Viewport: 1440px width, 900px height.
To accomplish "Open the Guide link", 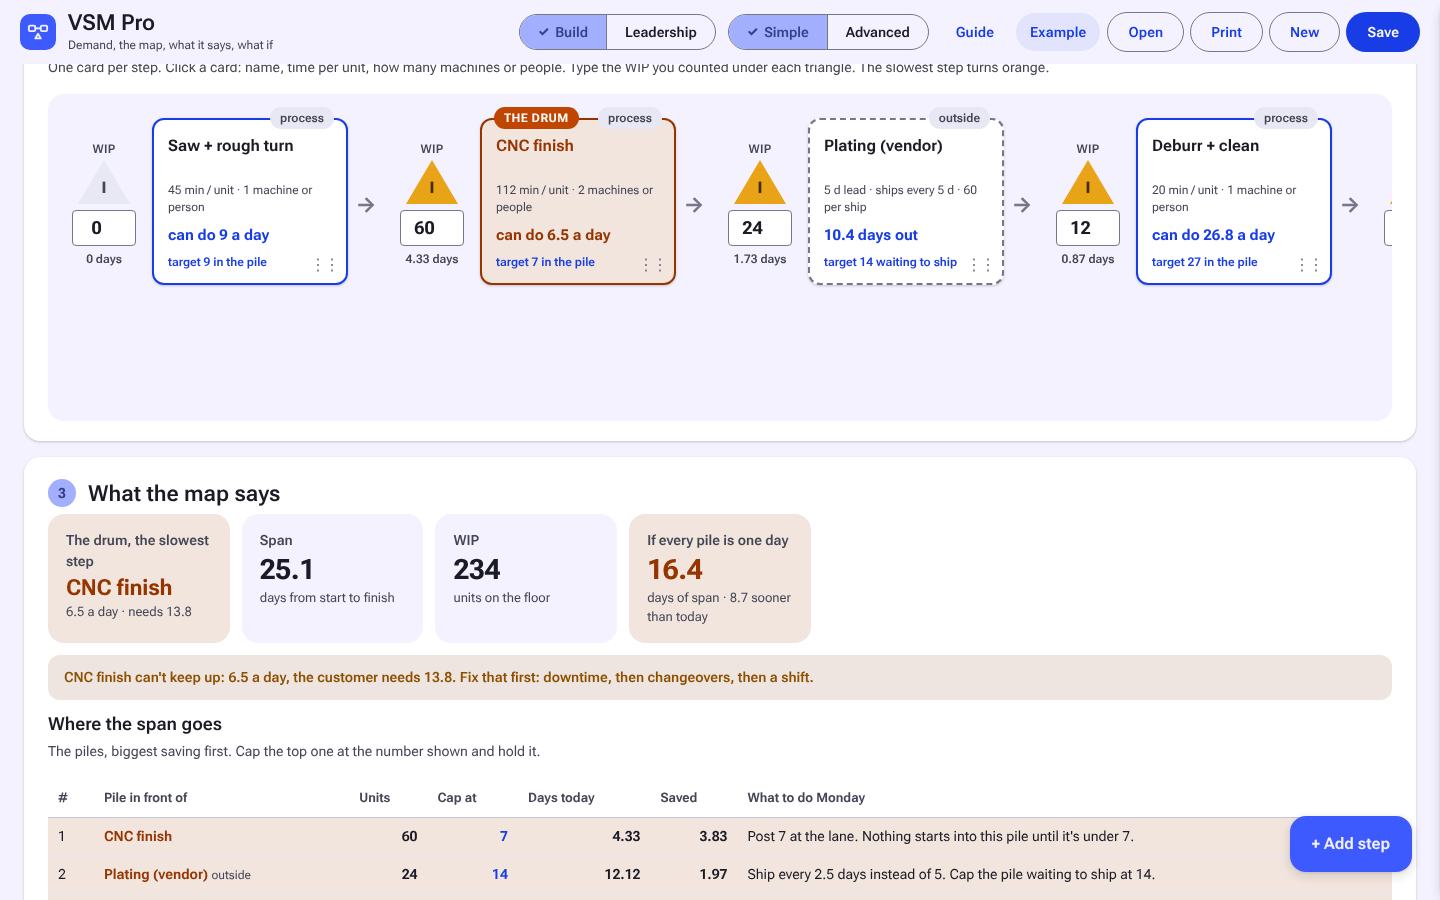I will 975,32.
